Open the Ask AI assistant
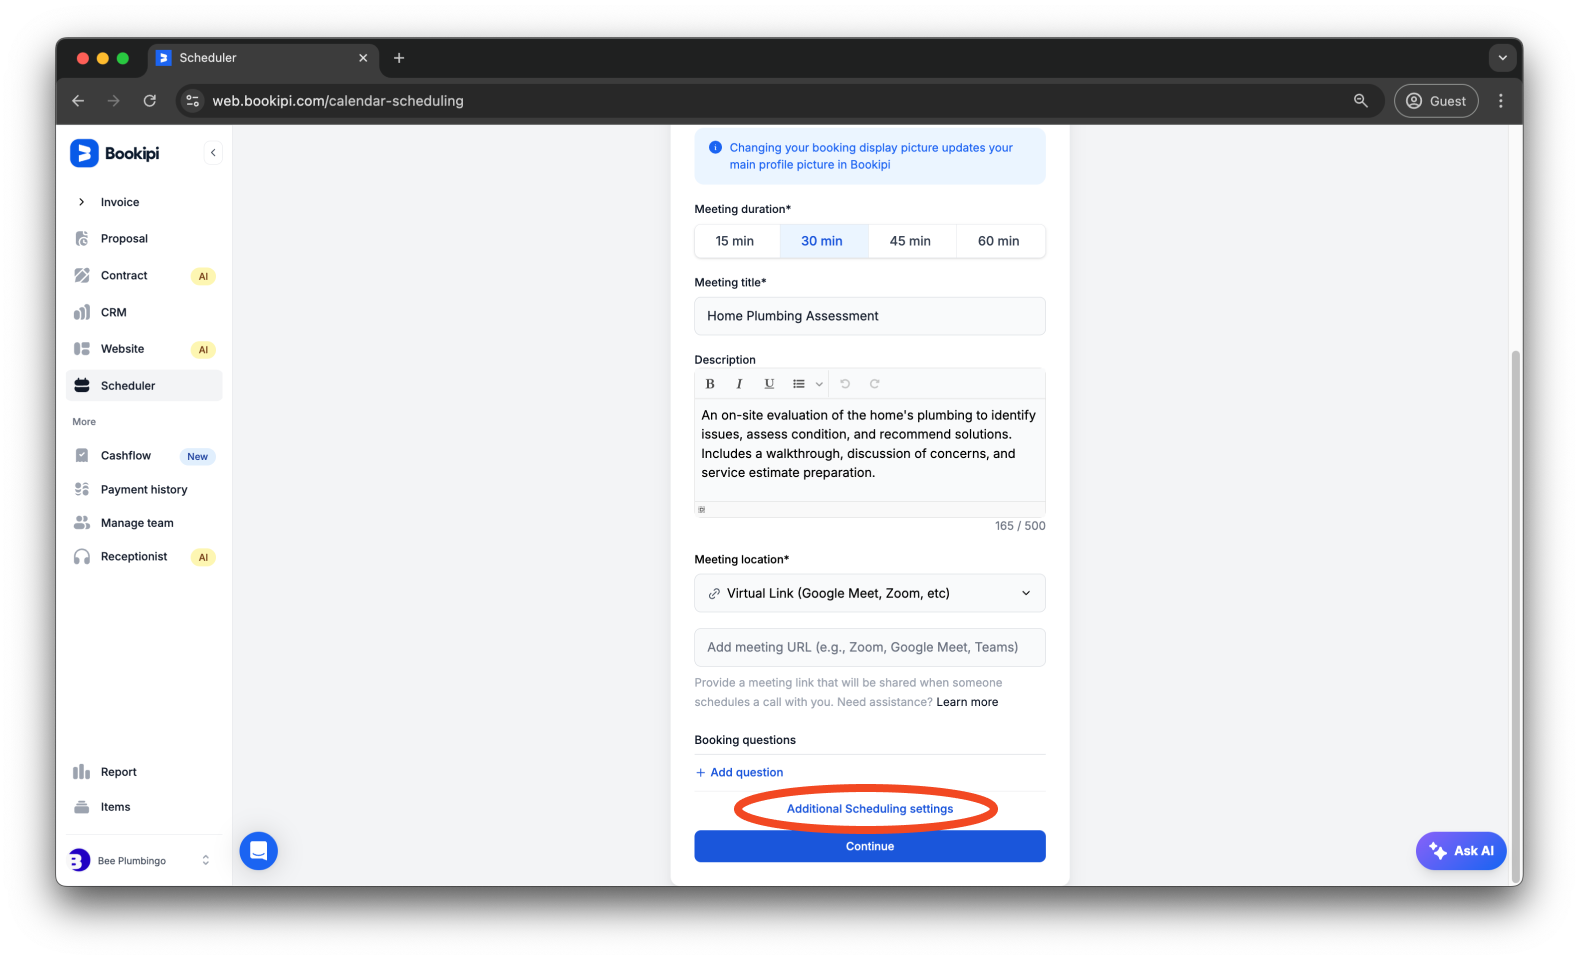 pyautogui.click(x=1461, y=851)
